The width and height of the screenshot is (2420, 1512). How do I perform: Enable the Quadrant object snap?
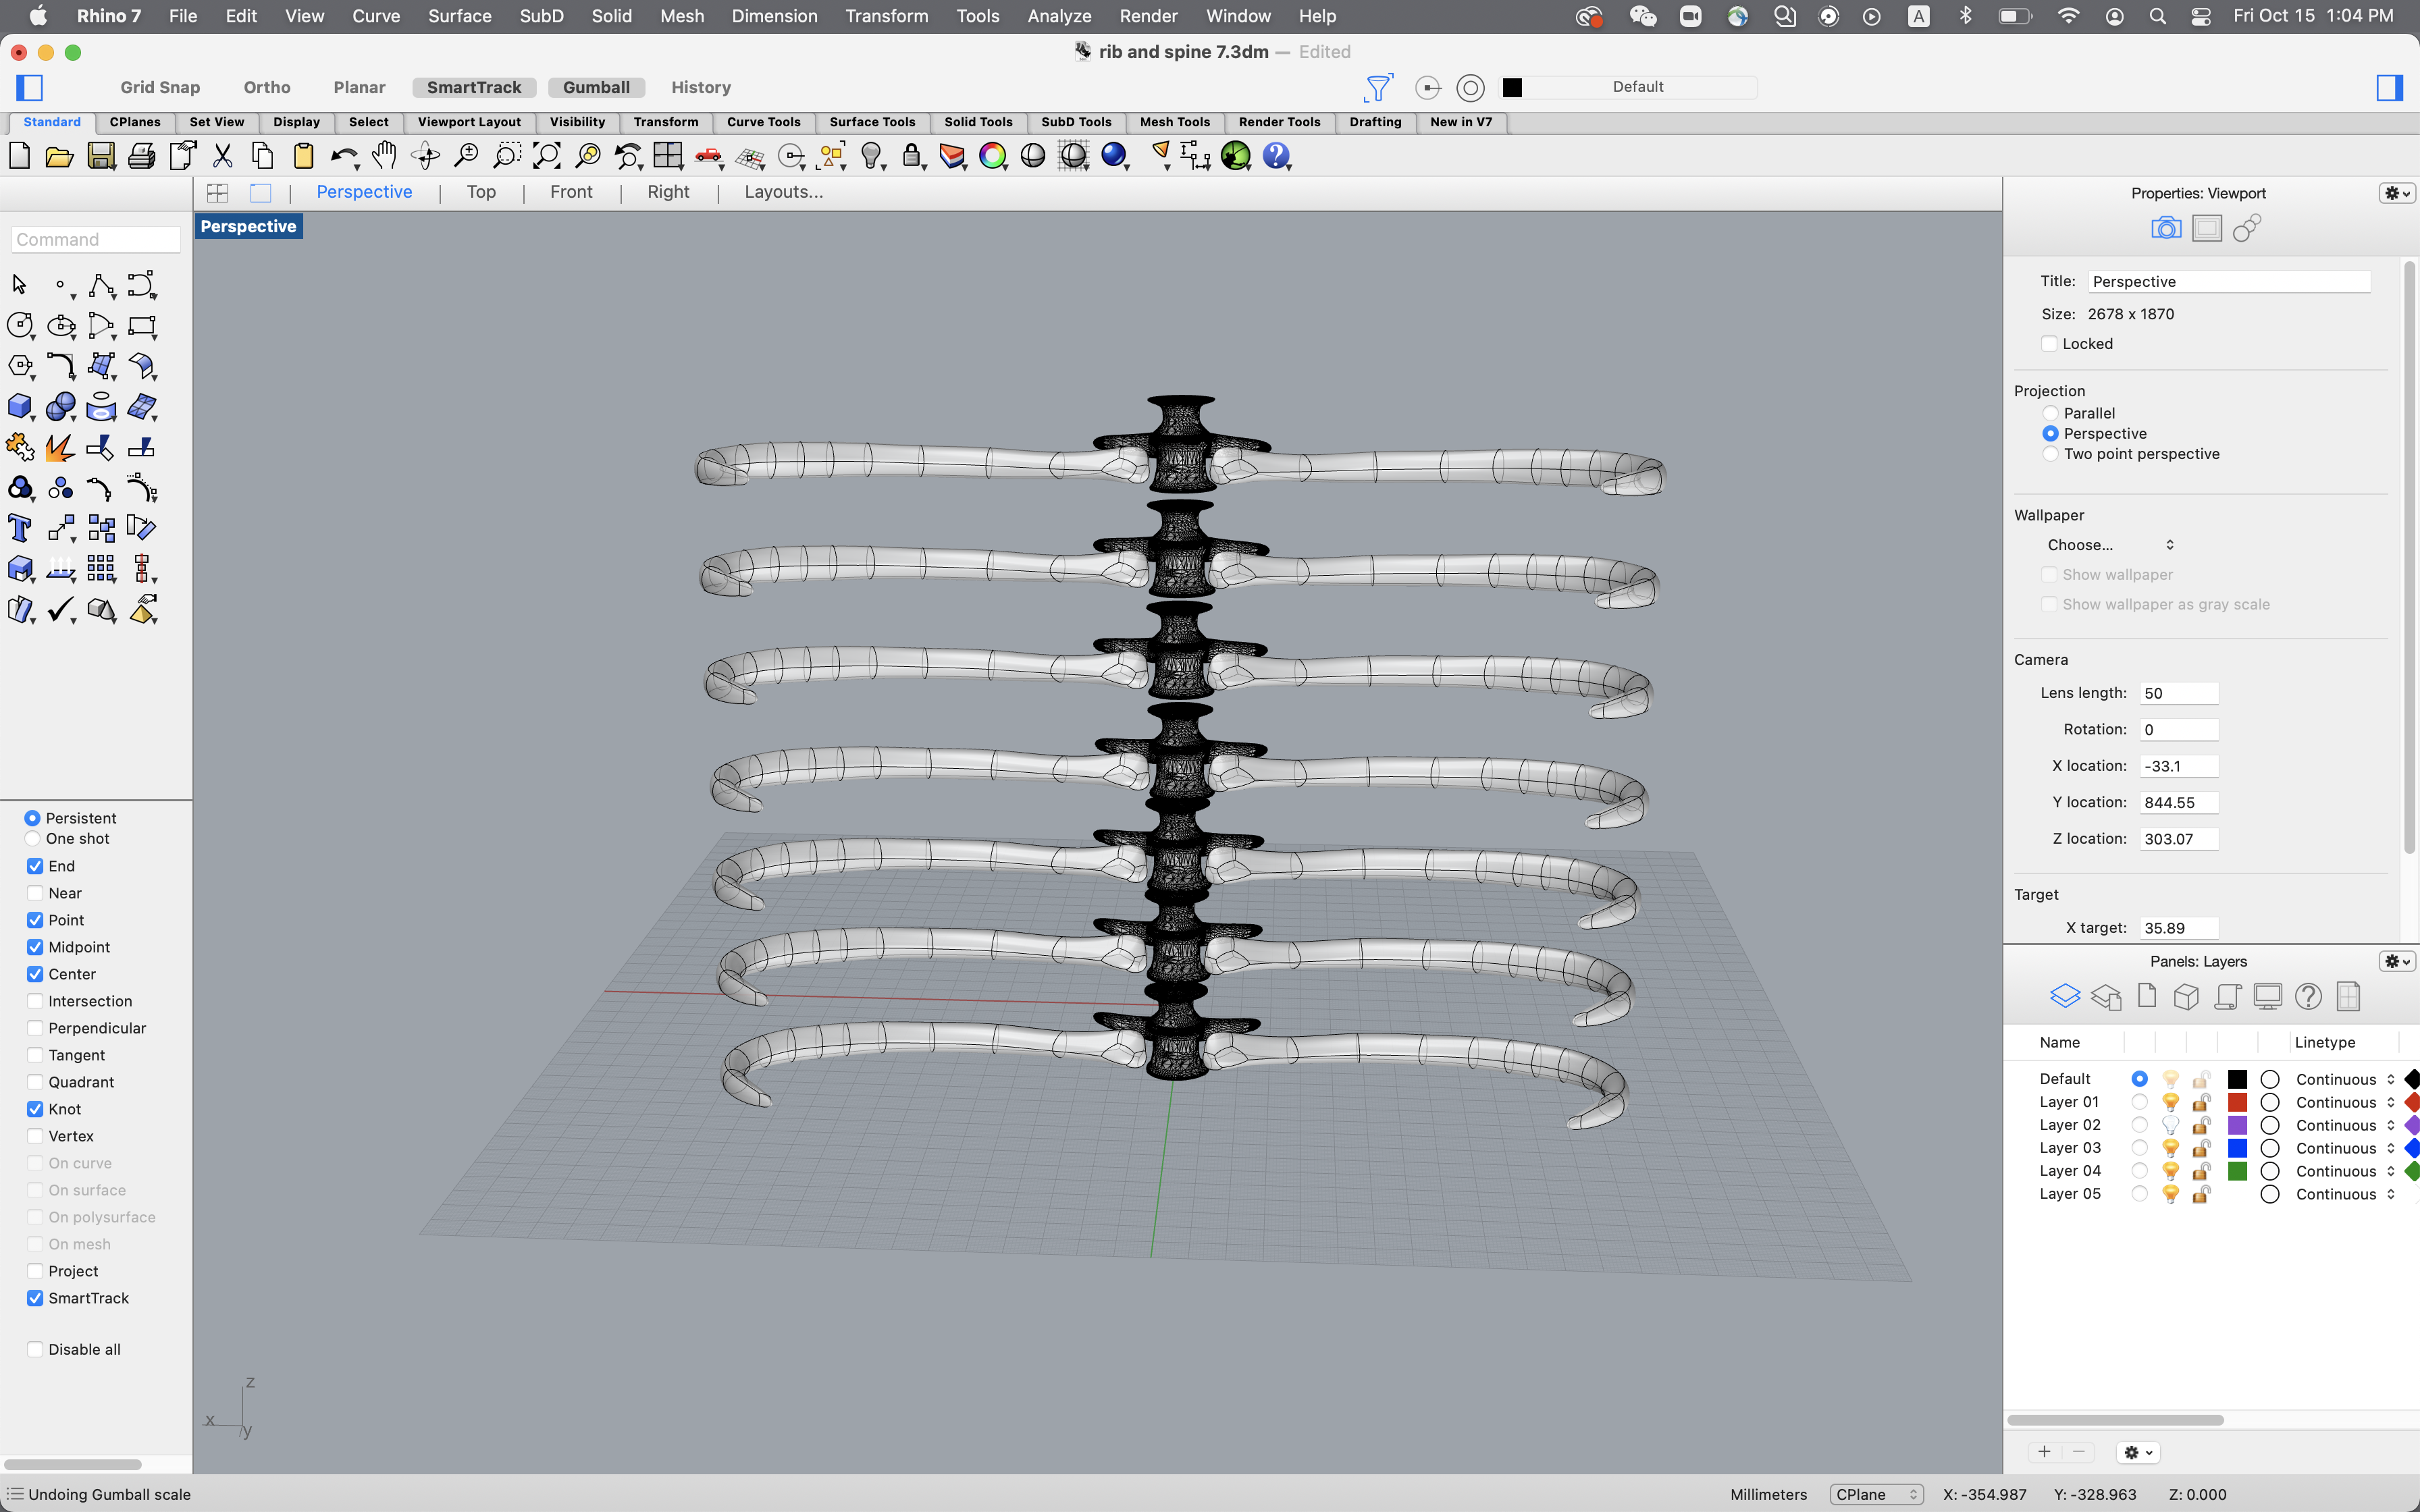pyautogui.click(x=35, y=1082)
